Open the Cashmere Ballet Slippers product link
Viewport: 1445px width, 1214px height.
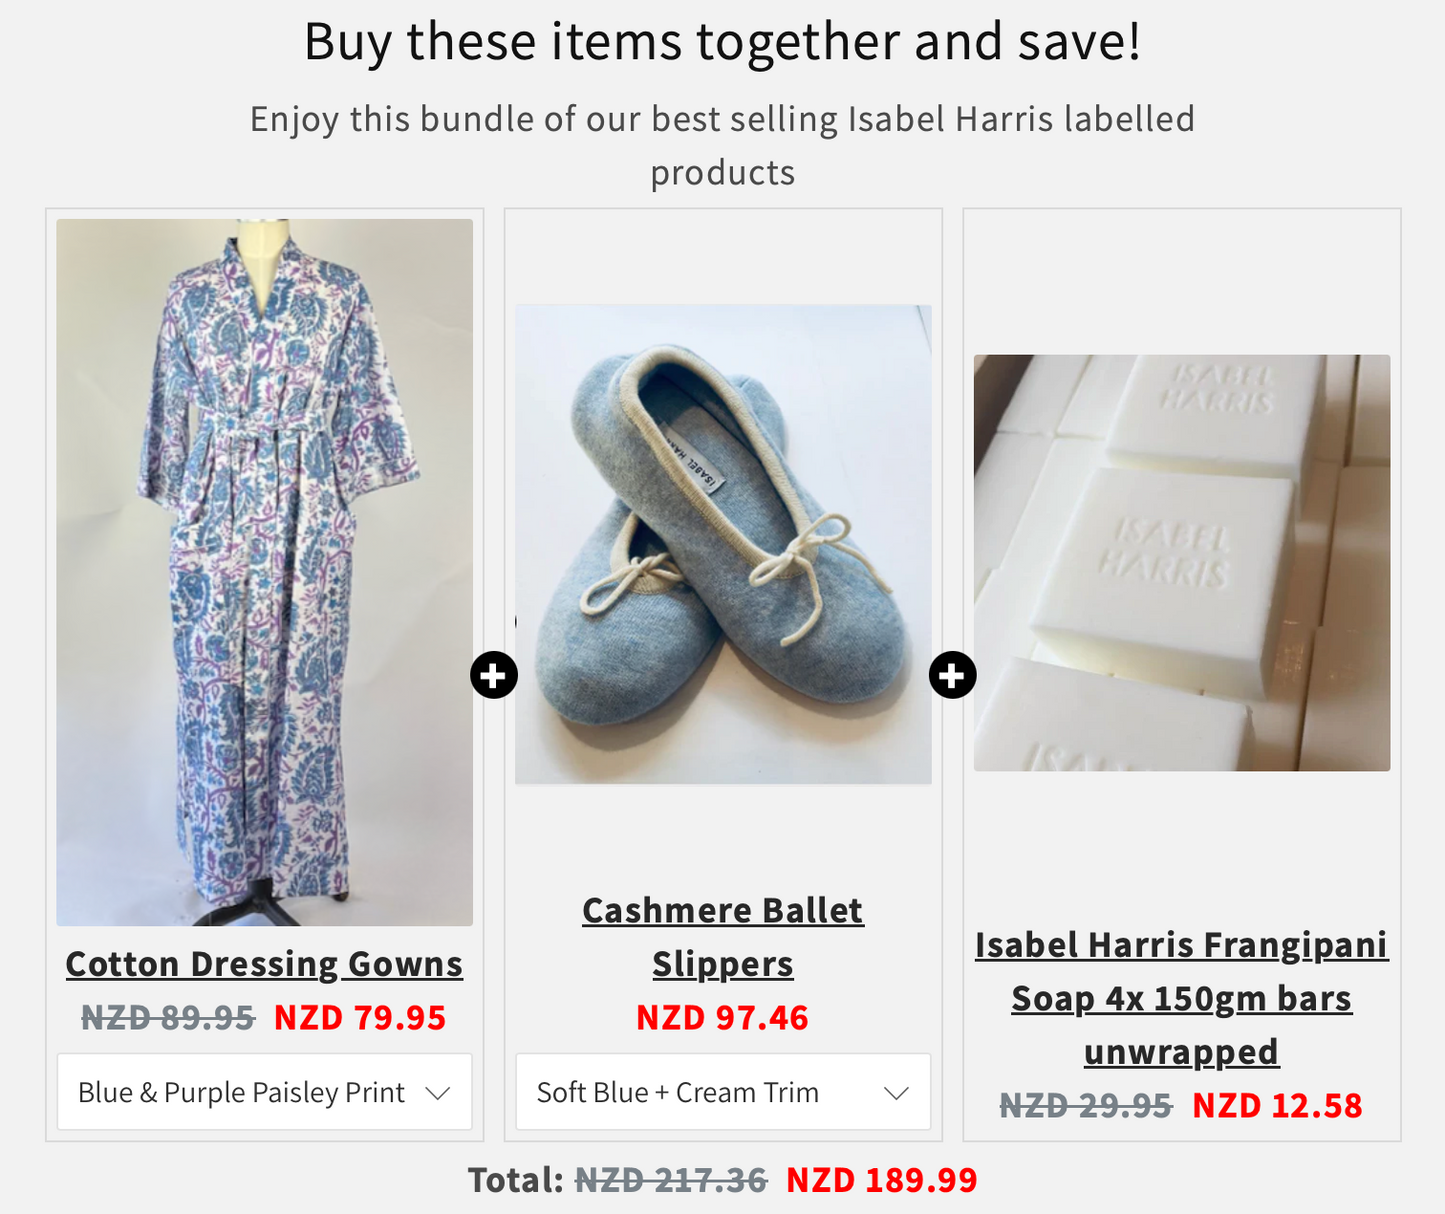click(x=722, y=937)
